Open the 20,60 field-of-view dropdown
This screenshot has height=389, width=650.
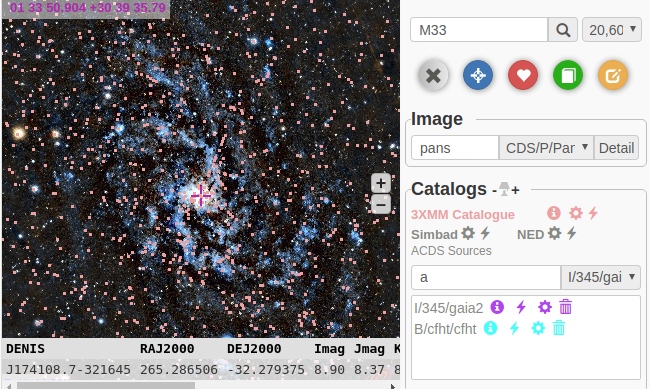point(612,30)
